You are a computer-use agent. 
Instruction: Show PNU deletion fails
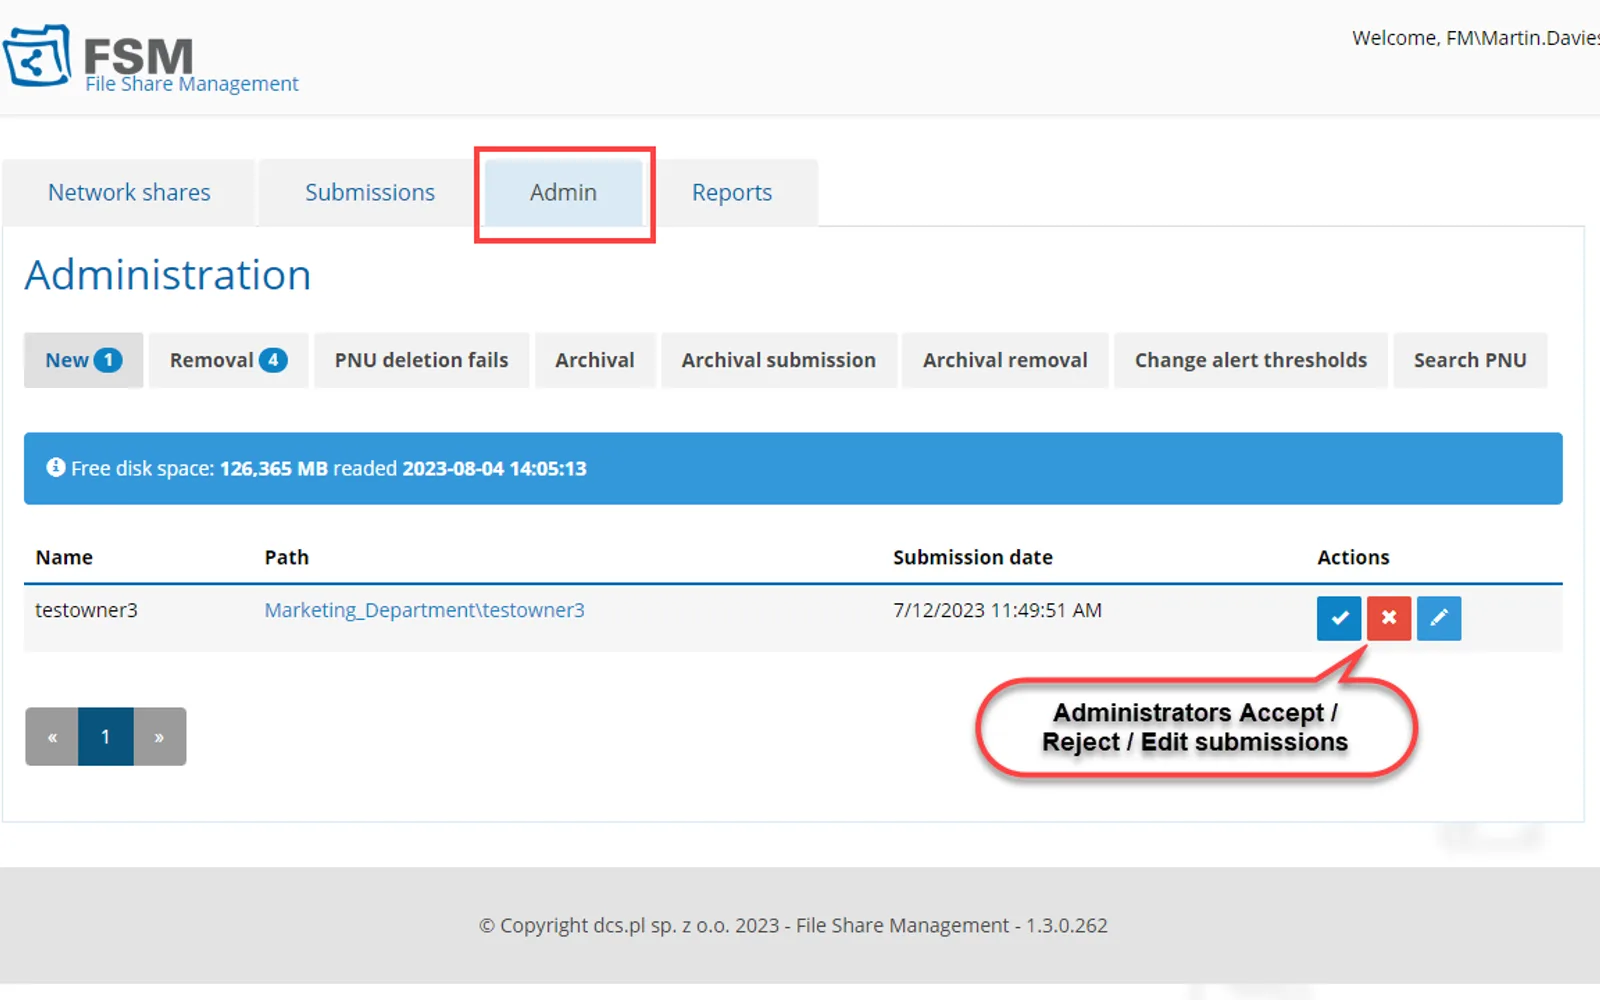click(x=421, y=360)
